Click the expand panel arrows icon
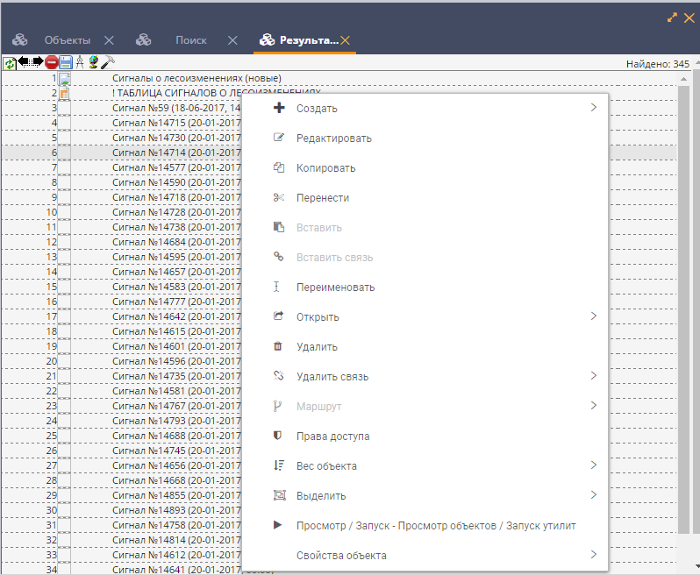 pos(672,18)
